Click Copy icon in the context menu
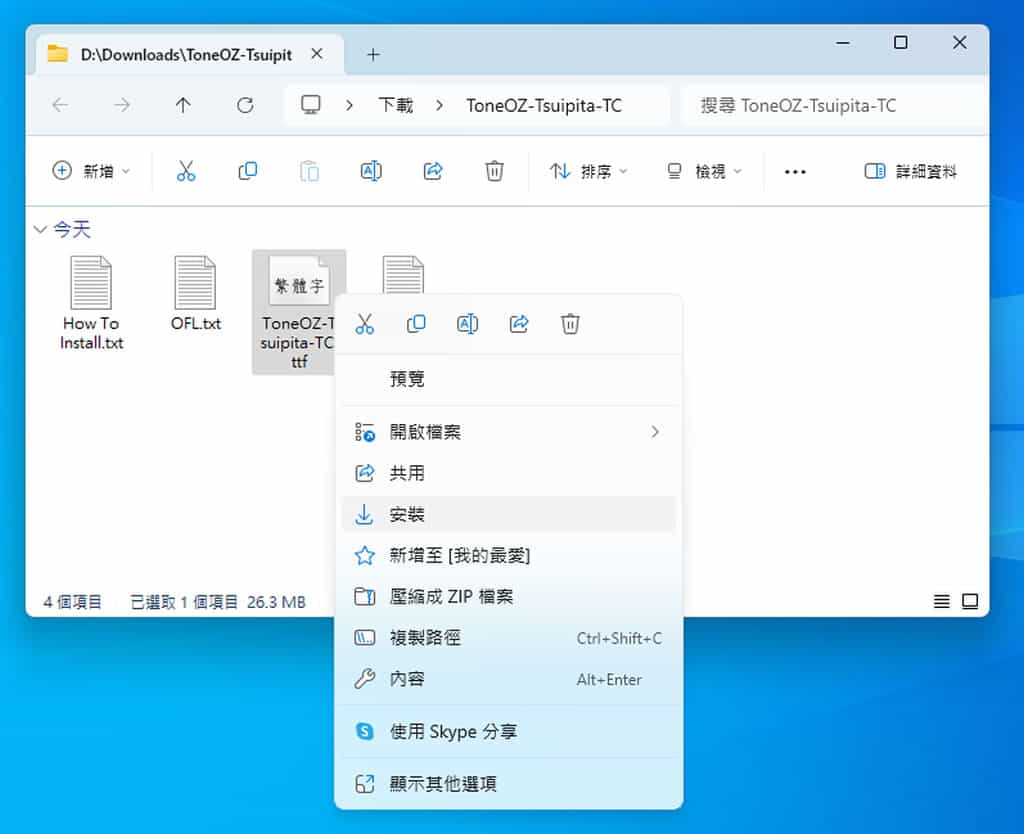Image resolution: width=1024 pixels, height=834 pixels. (416, 324)
